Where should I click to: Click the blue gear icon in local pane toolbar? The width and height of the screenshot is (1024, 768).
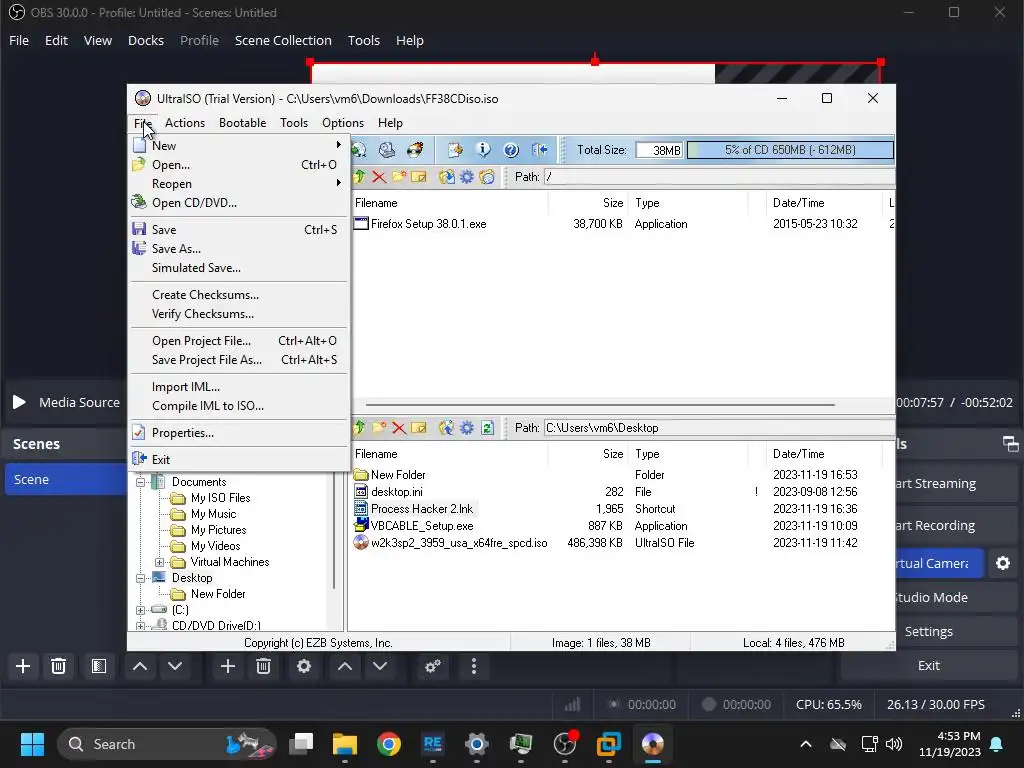click(467, 428)
